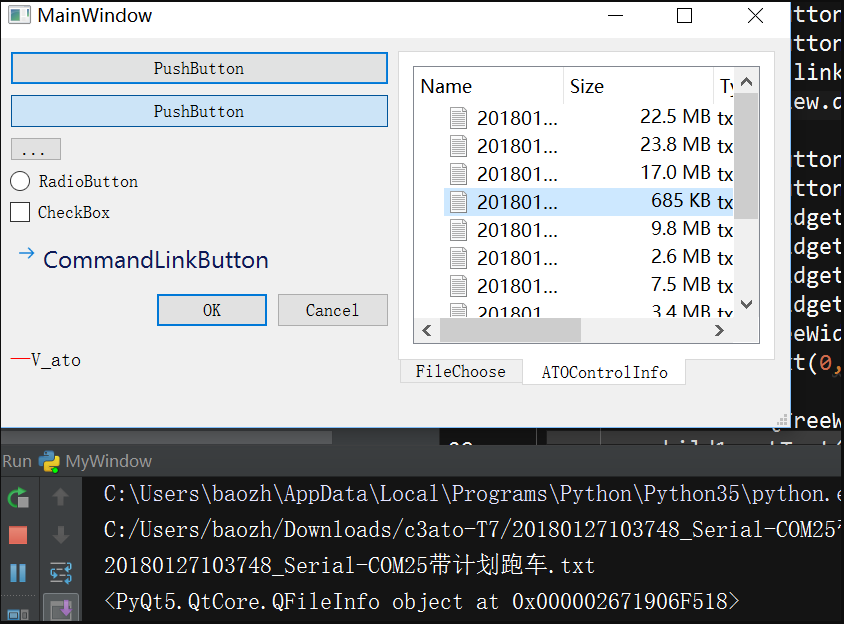
Task: Click the file icon beside the 685 KB entry
Action: coord(458,201)
